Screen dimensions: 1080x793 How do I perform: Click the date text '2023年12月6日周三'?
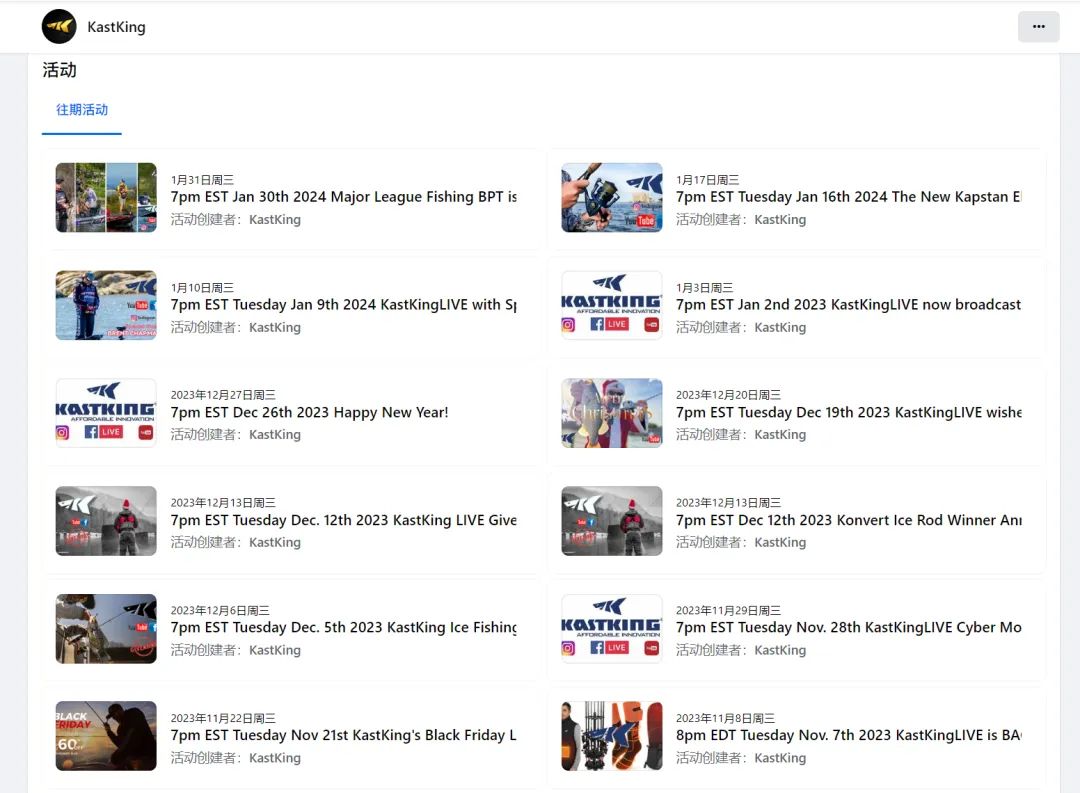tap(220, 610)
